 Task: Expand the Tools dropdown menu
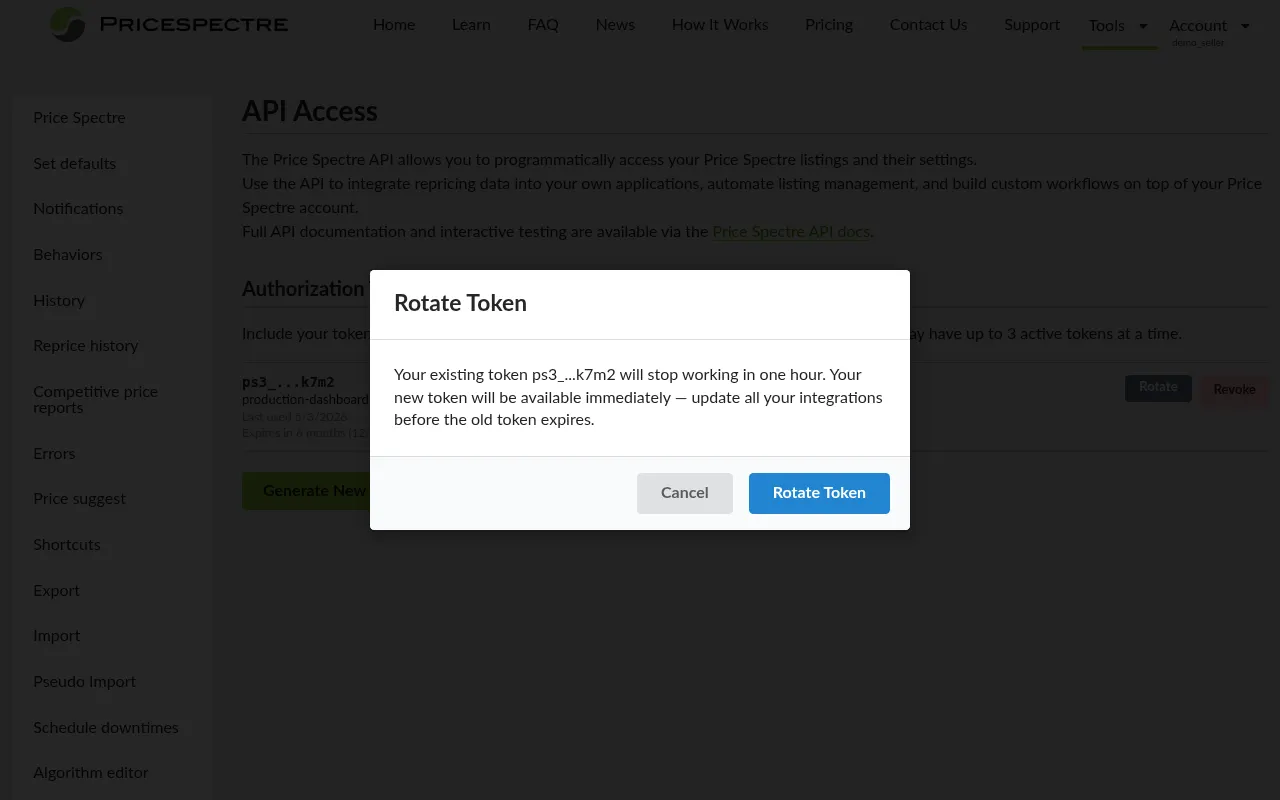pos(1119,26)
